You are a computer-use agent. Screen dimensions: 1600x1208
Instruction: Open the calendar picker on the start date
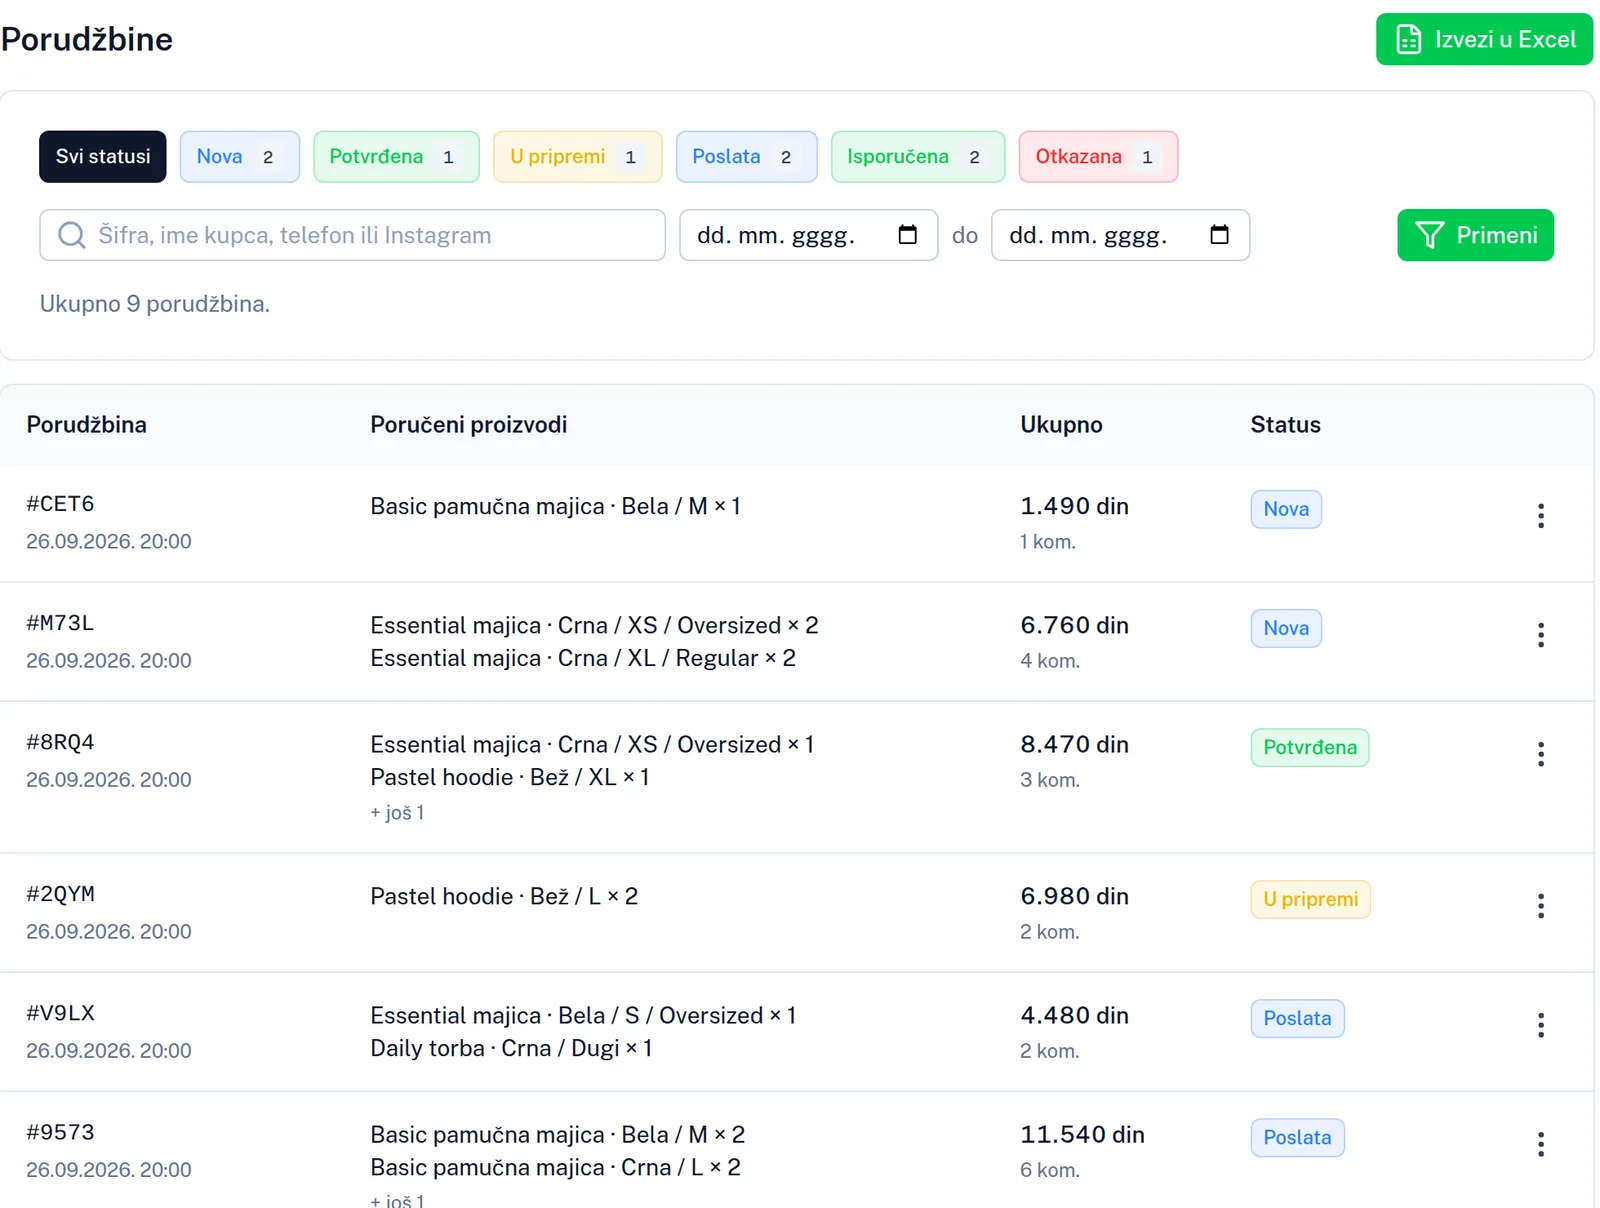click(907, 235)
